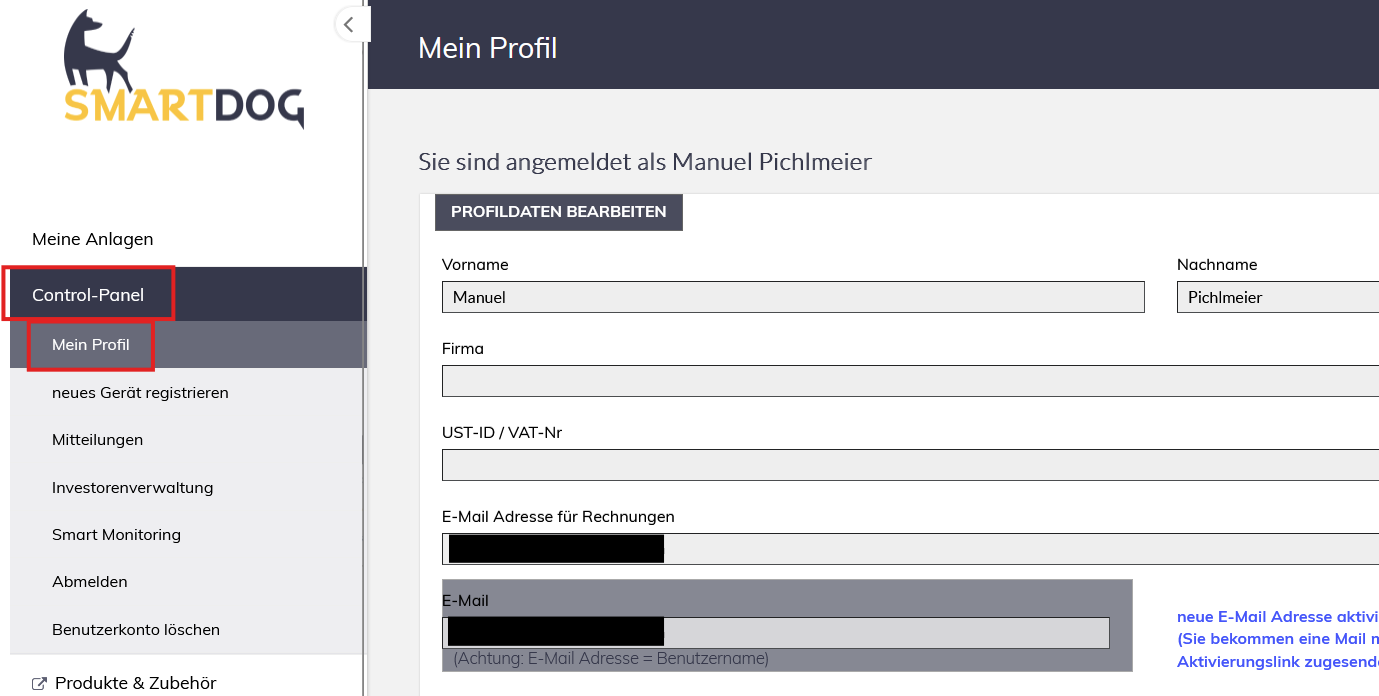Focus the Nachname input field

coord(1276,297)
